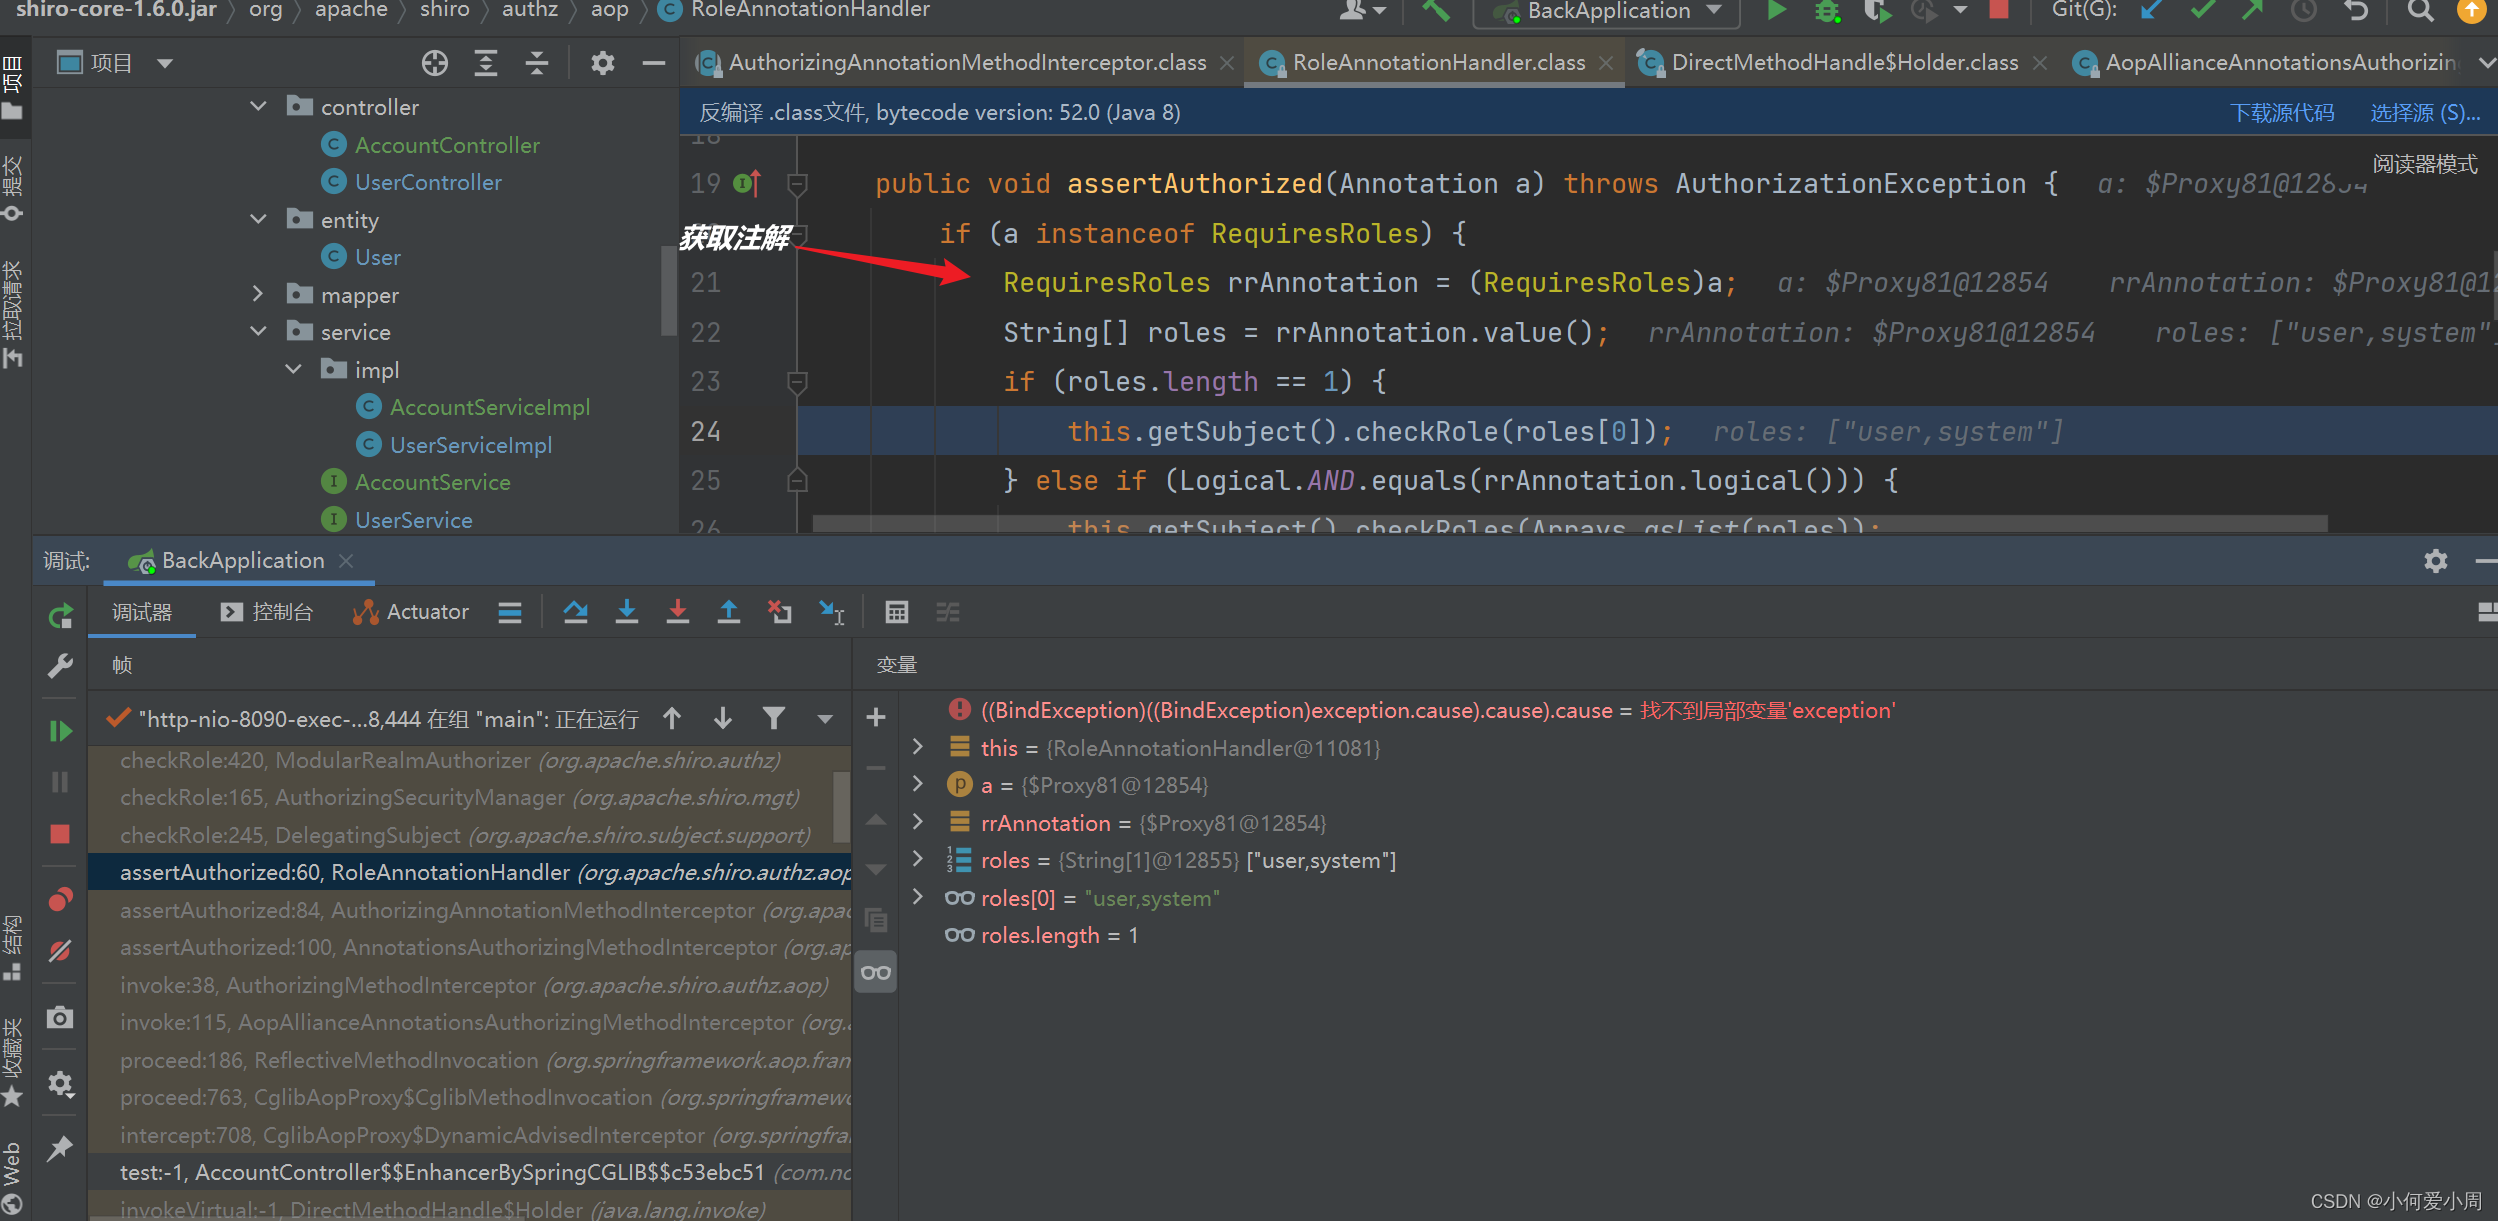The height and width of the screenshot is (1221, 2498).
Task: Stop the debug session red square
Action: (x=60, y=834)
